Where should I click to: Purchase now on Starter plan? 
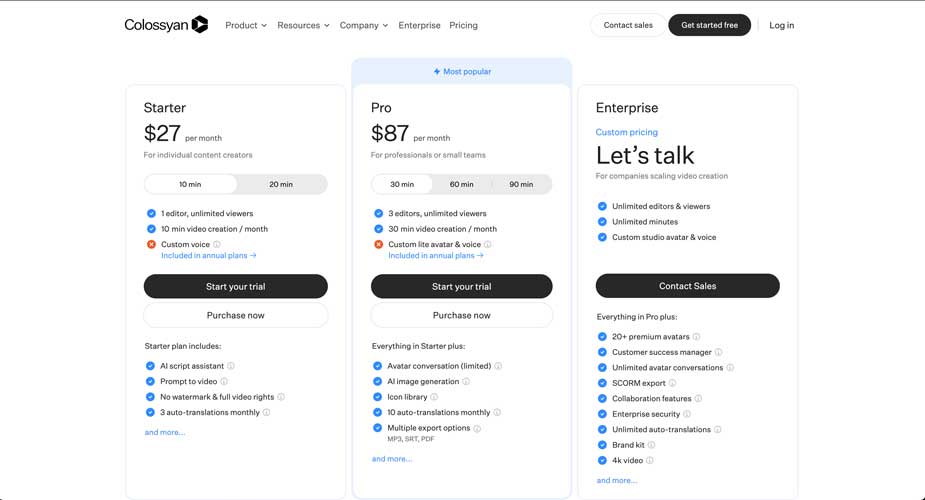pos(235,315)
